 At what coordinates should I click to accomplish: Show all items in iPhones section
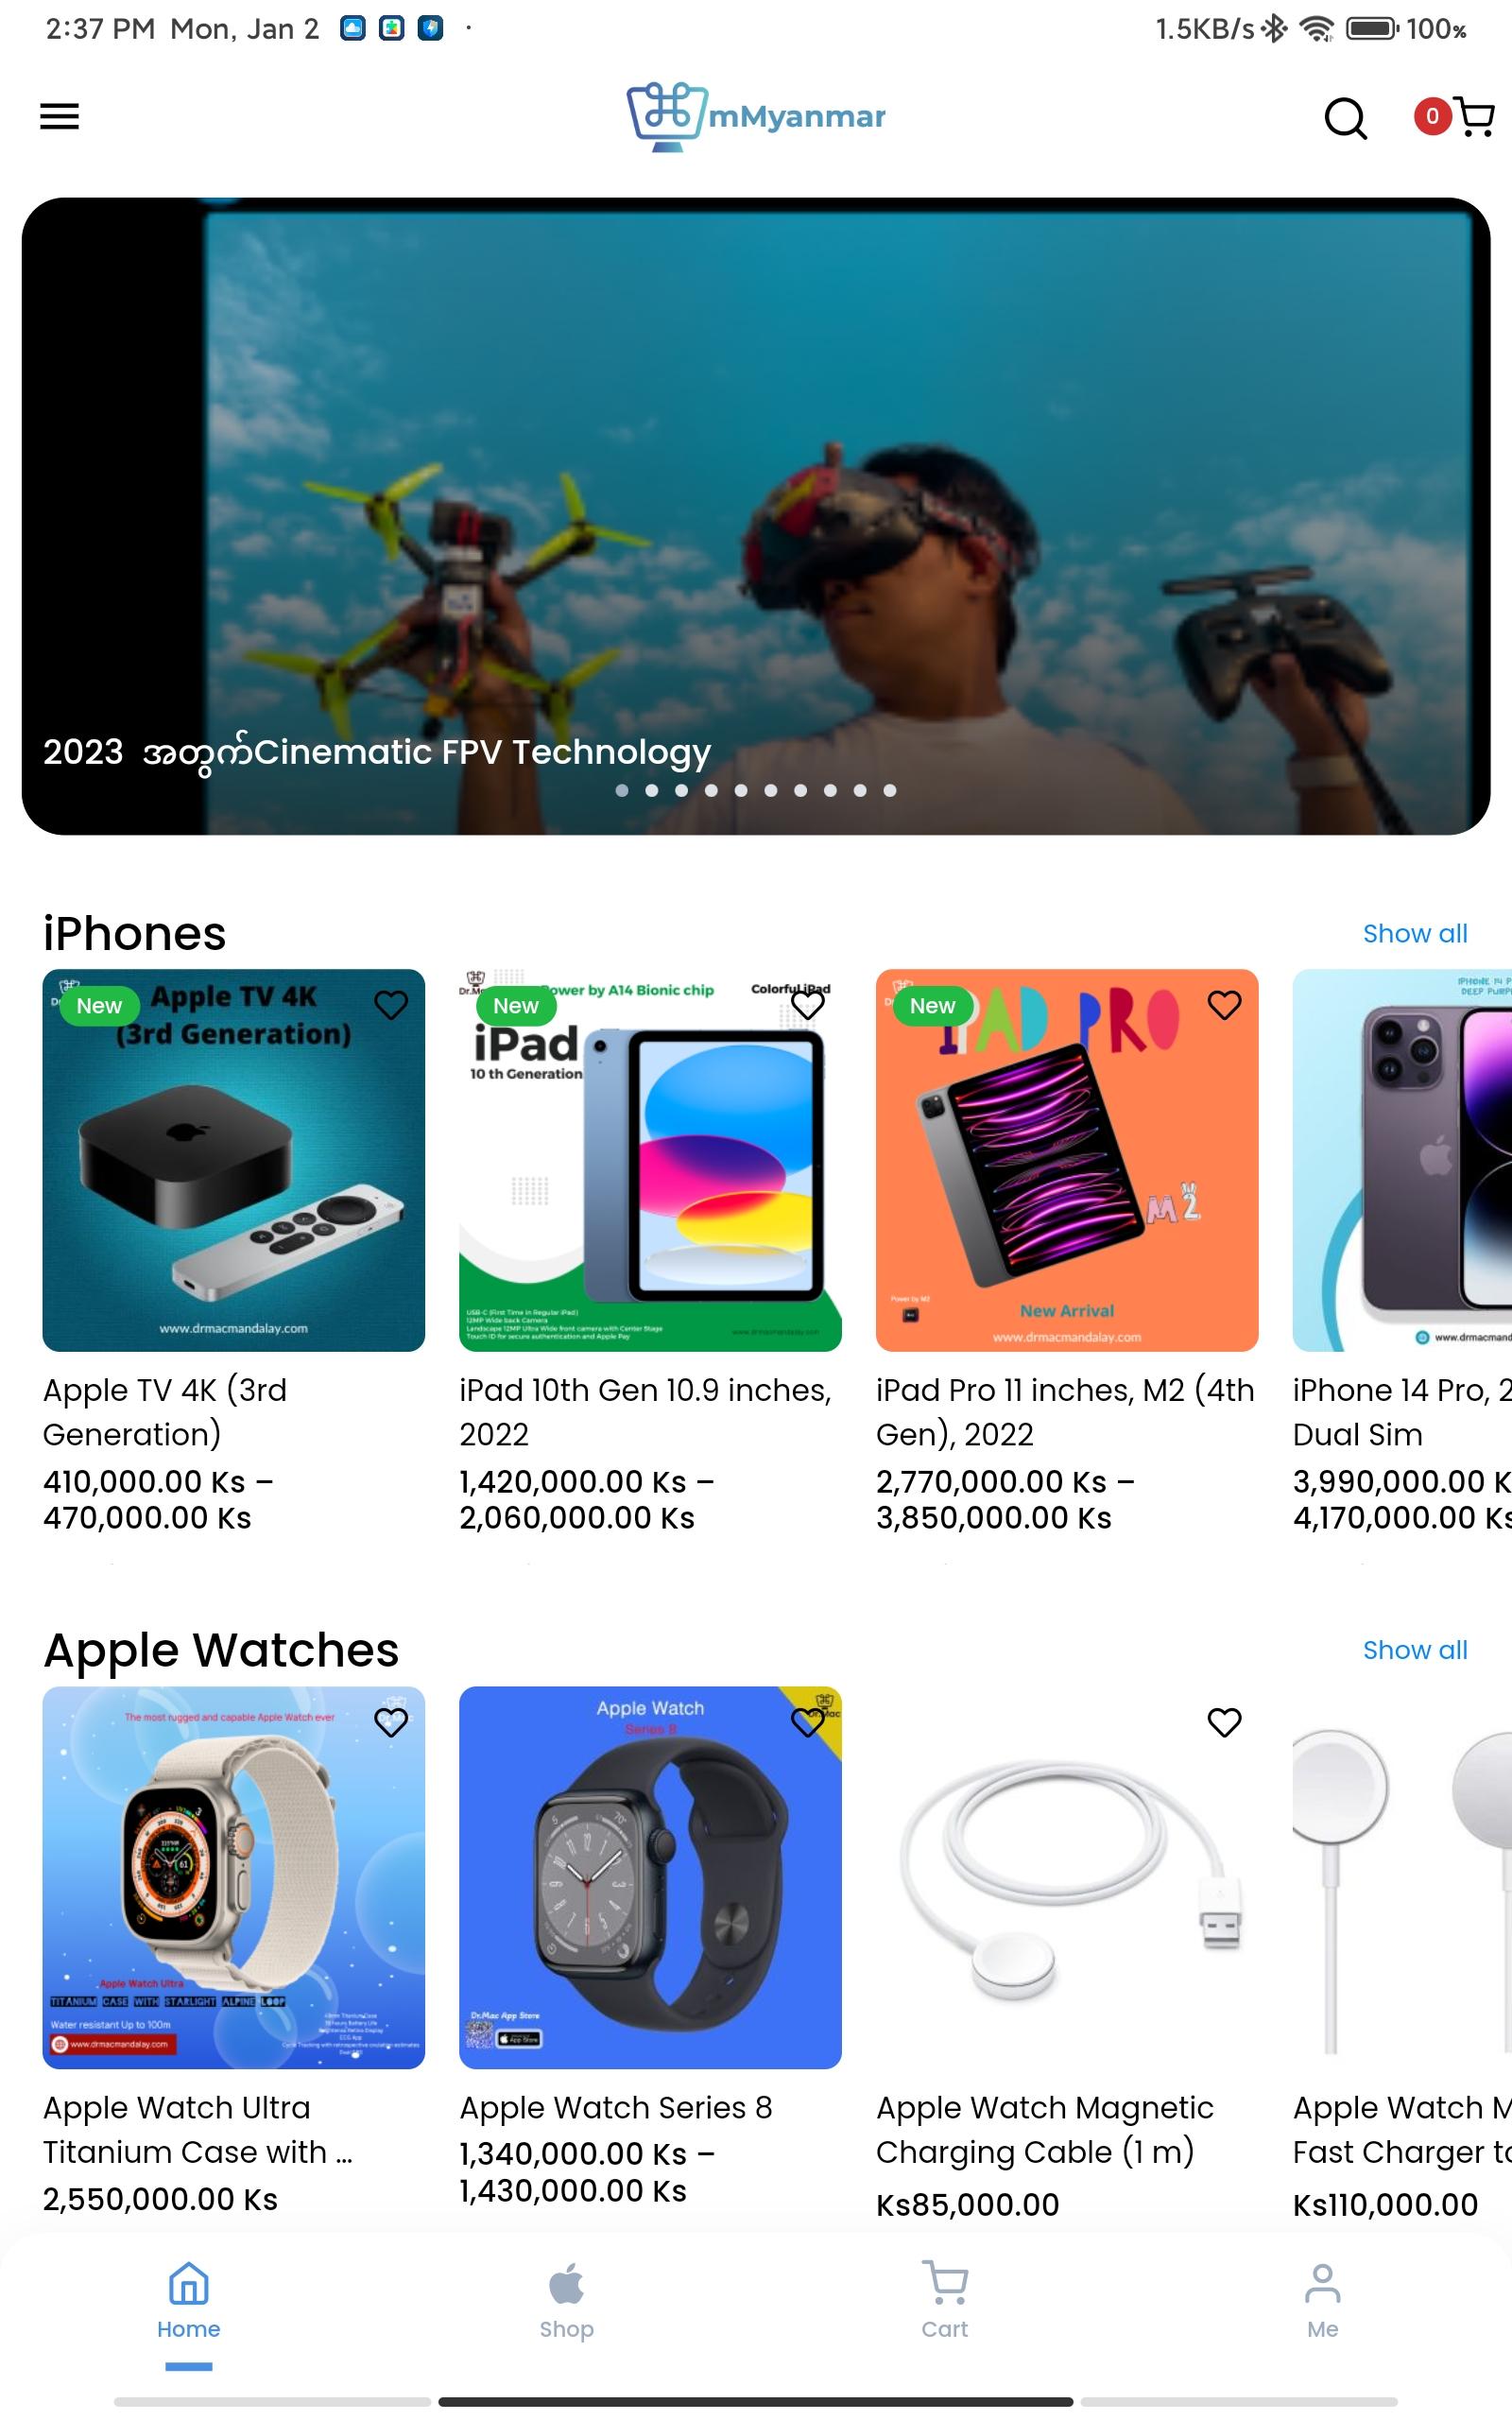(x=1415, y=933)
